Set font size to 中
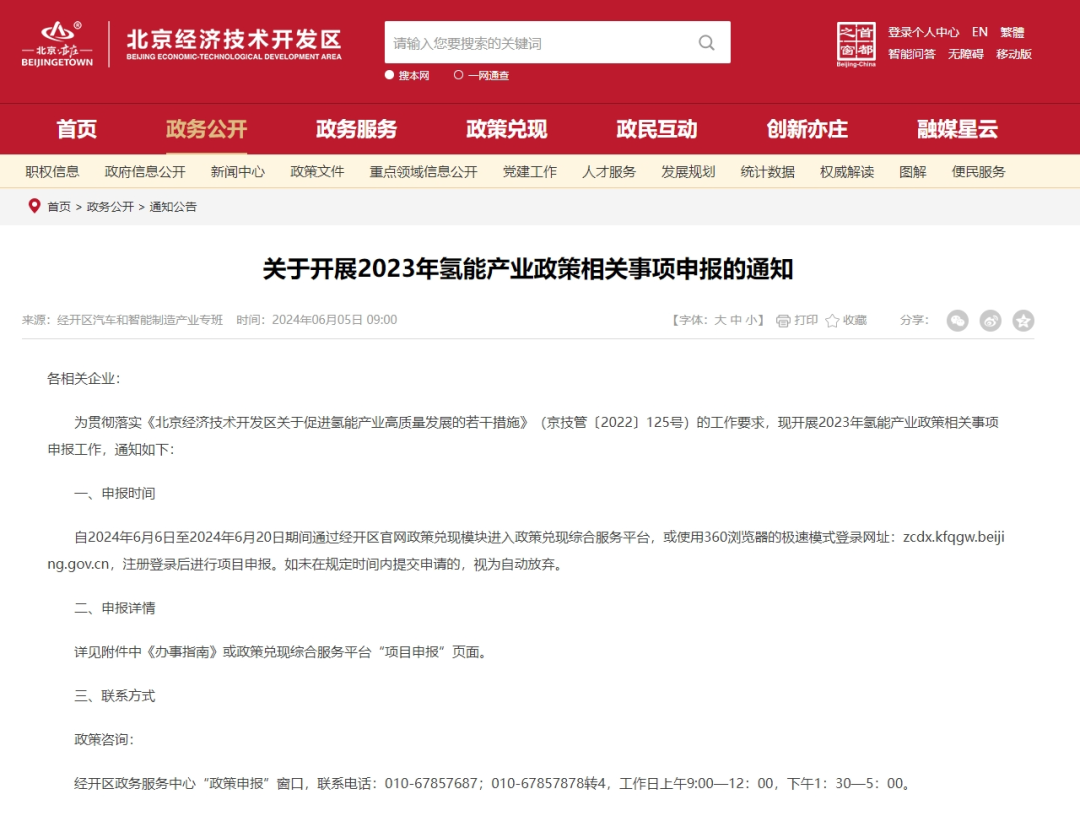 point(736,320)
